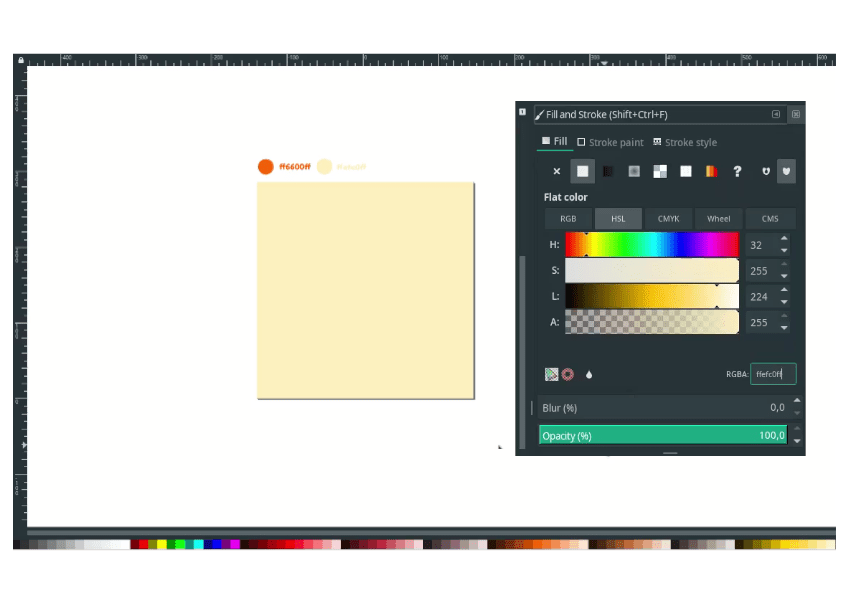Select the Radial gradient paint icon
The image size is (850, 600).
click(x=634, y=171)
